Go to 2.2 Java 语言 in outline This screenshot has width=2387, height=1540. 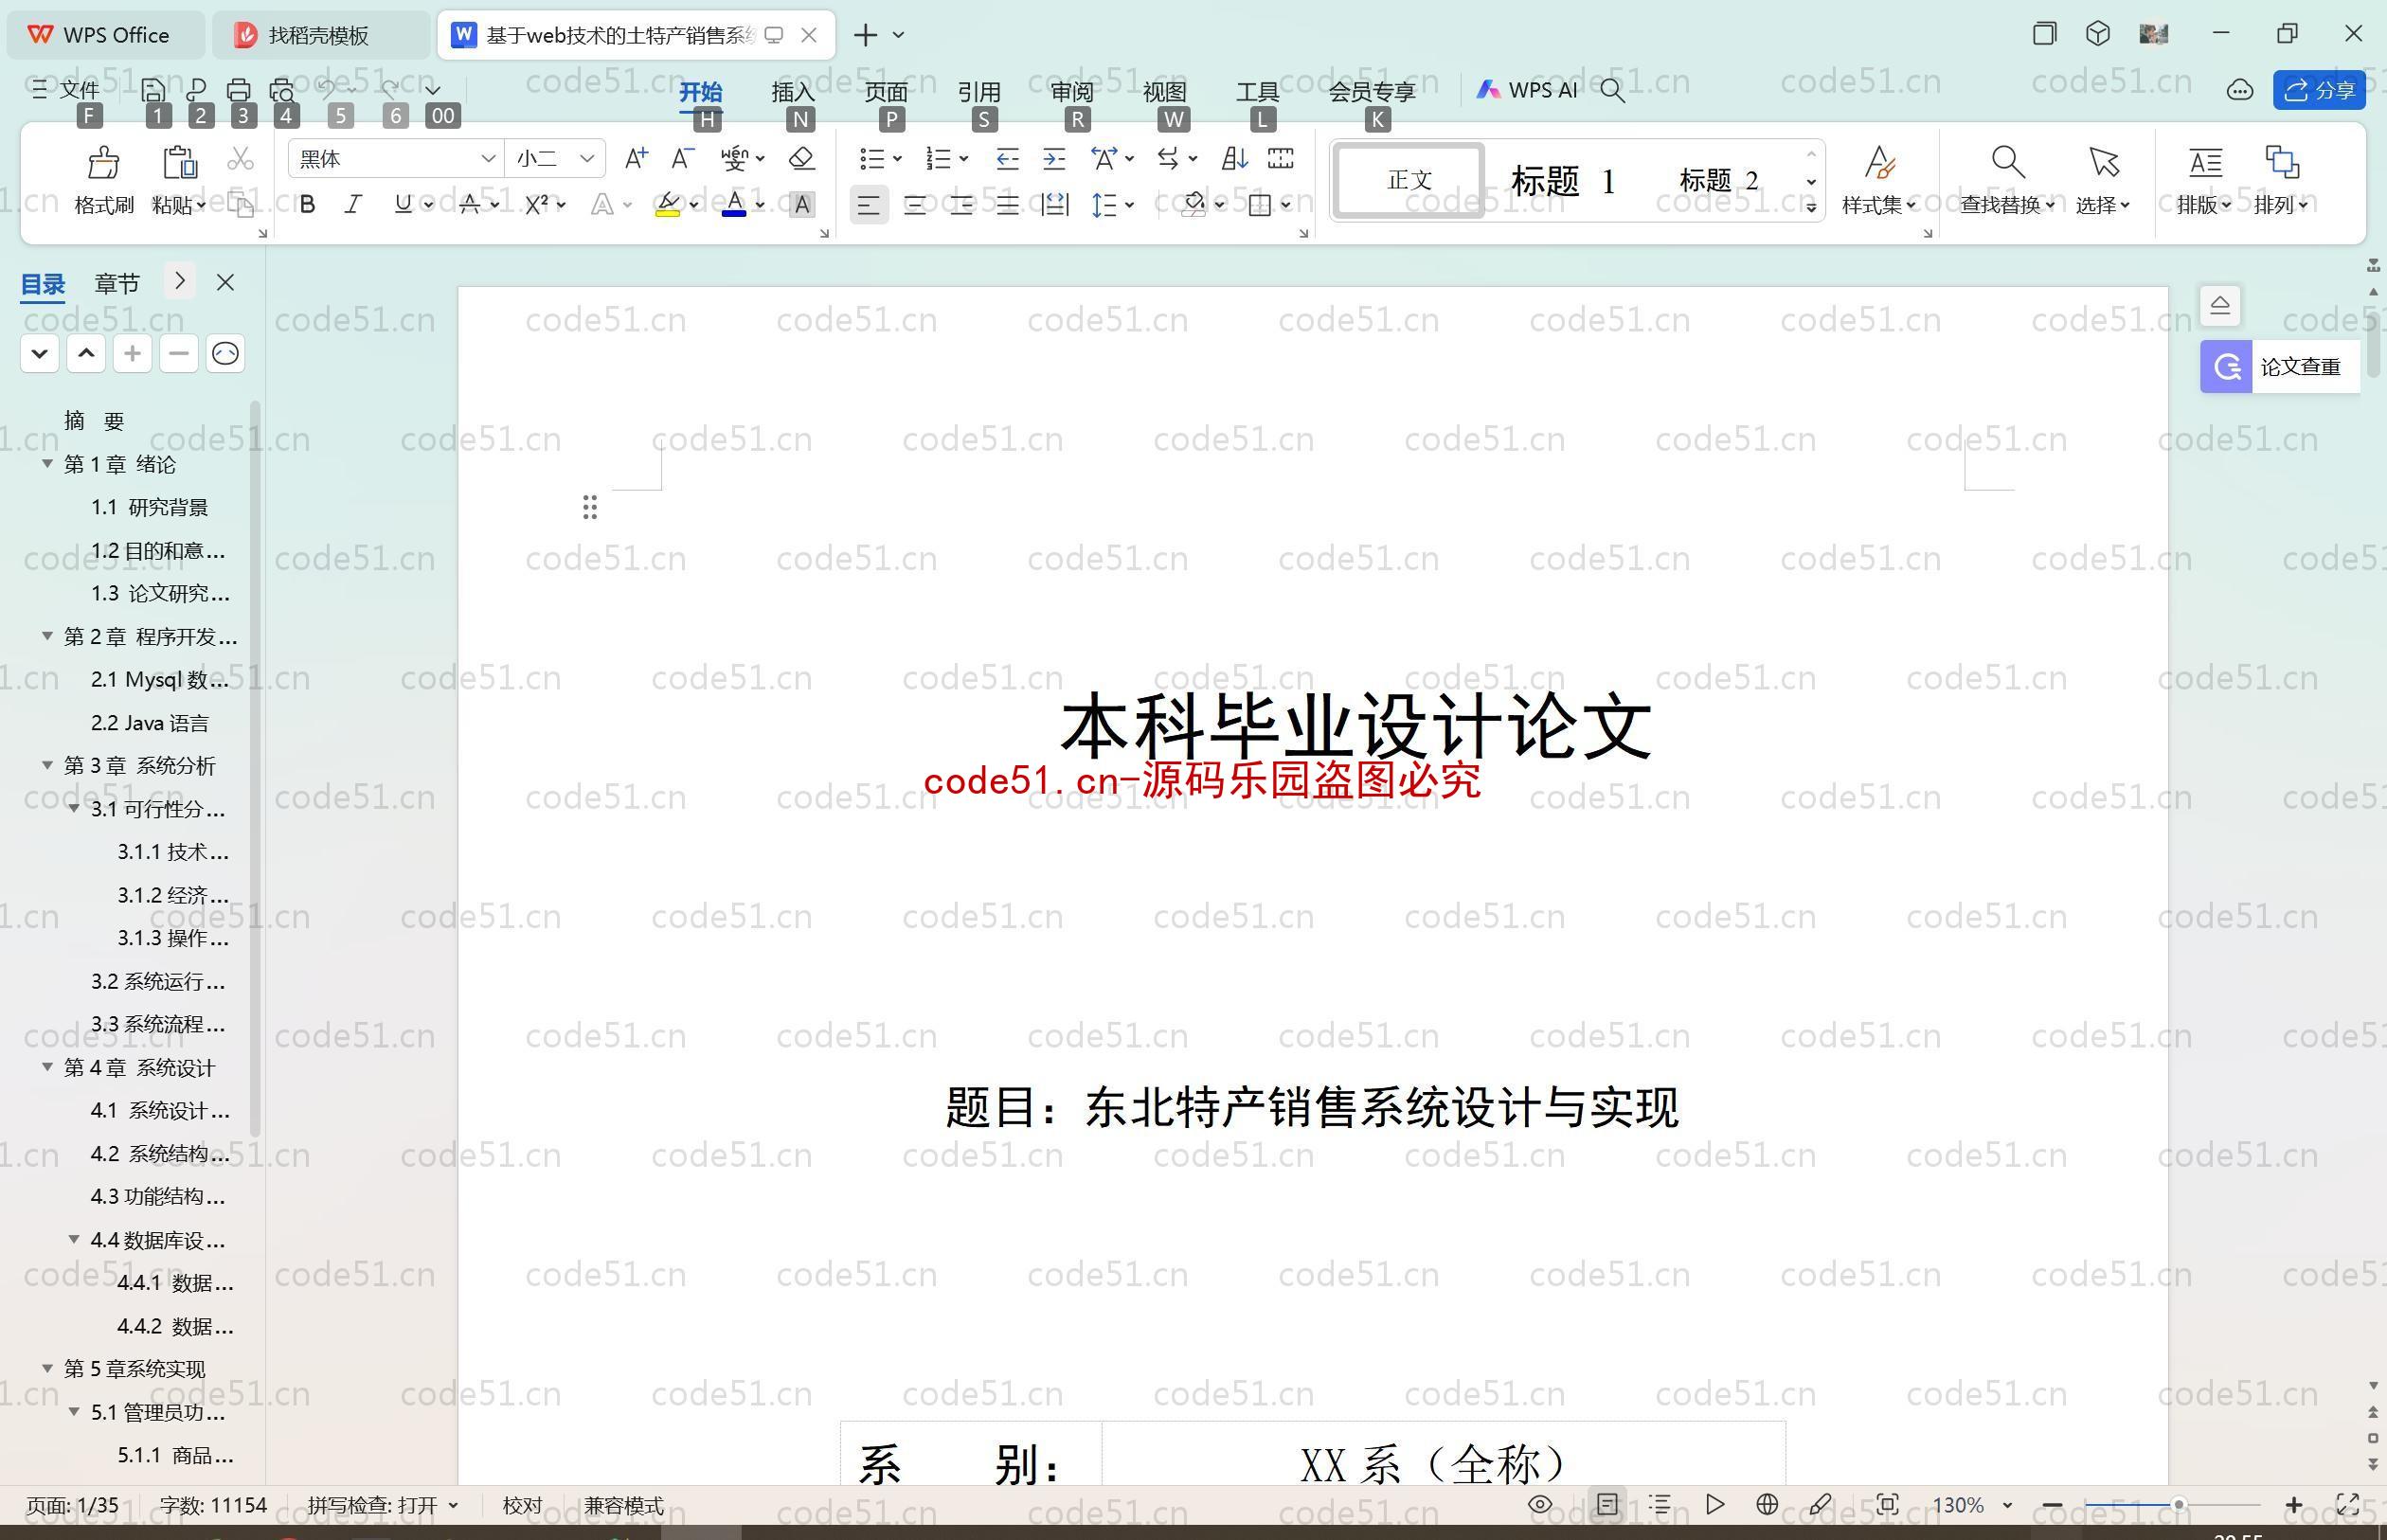coord(150,723)
